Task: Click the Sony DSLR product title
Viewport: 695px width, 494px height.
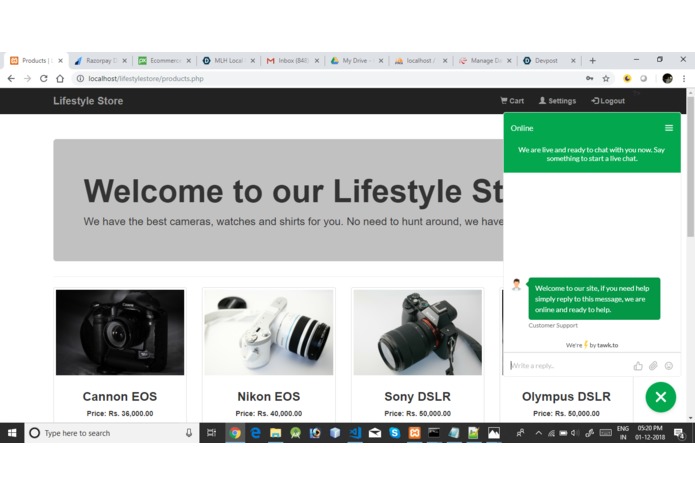Action: click(x=418, y=397)
